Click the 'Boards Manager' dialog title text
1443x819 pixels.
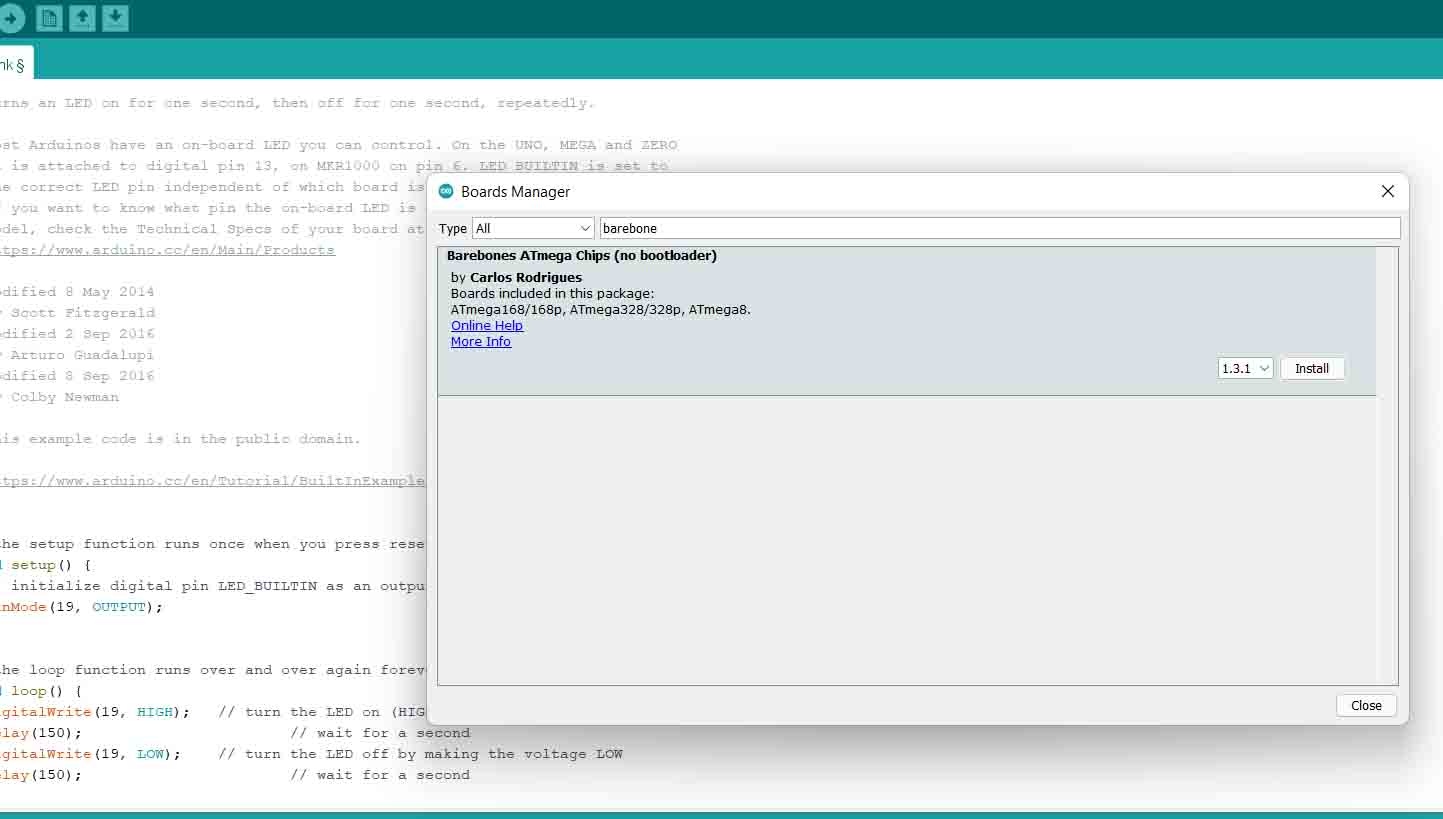tap(515, 191)
